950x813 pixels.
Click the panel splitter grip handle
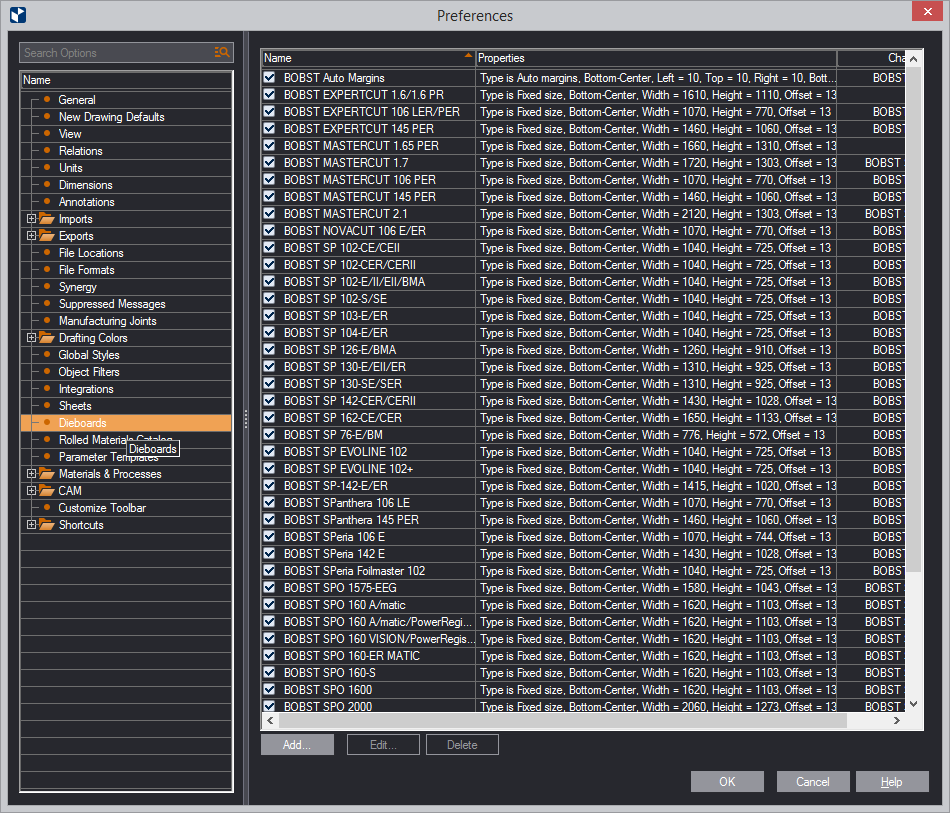pos(245,419)
